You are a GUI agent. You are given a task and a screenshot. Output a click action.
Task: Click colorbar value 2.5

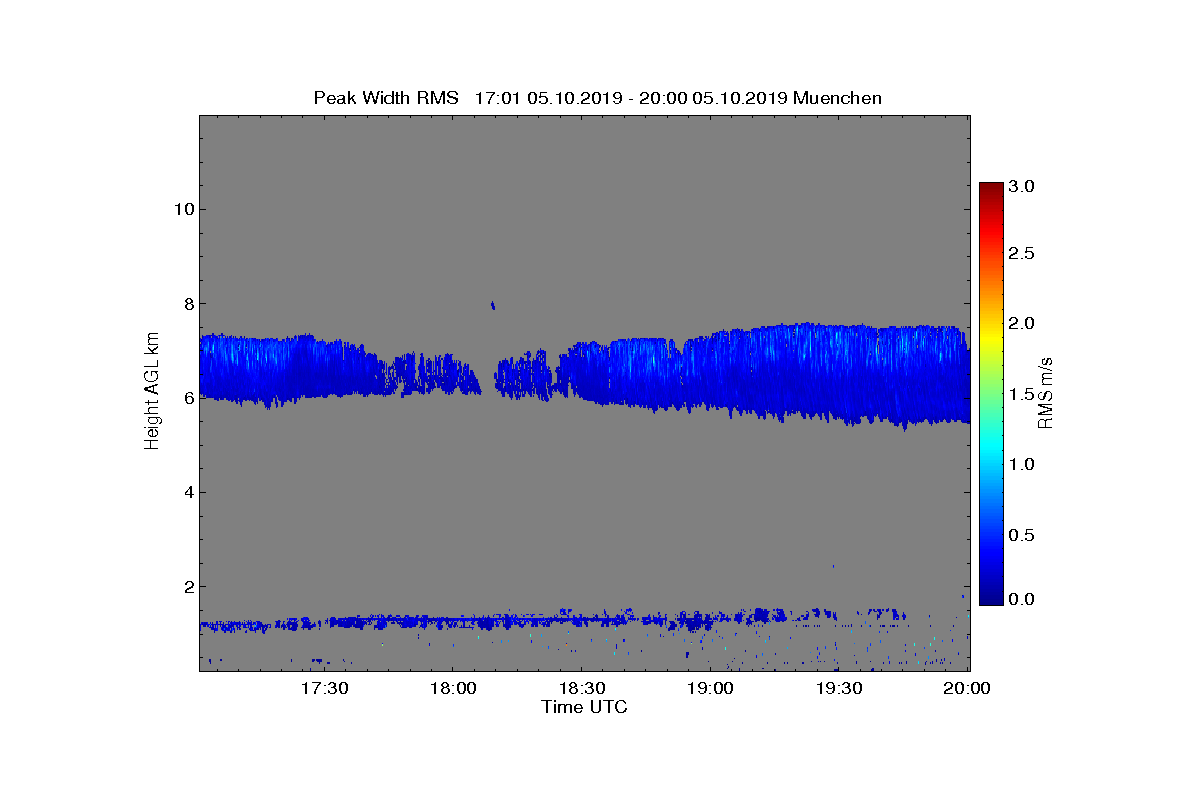(x=1021, y=254)
